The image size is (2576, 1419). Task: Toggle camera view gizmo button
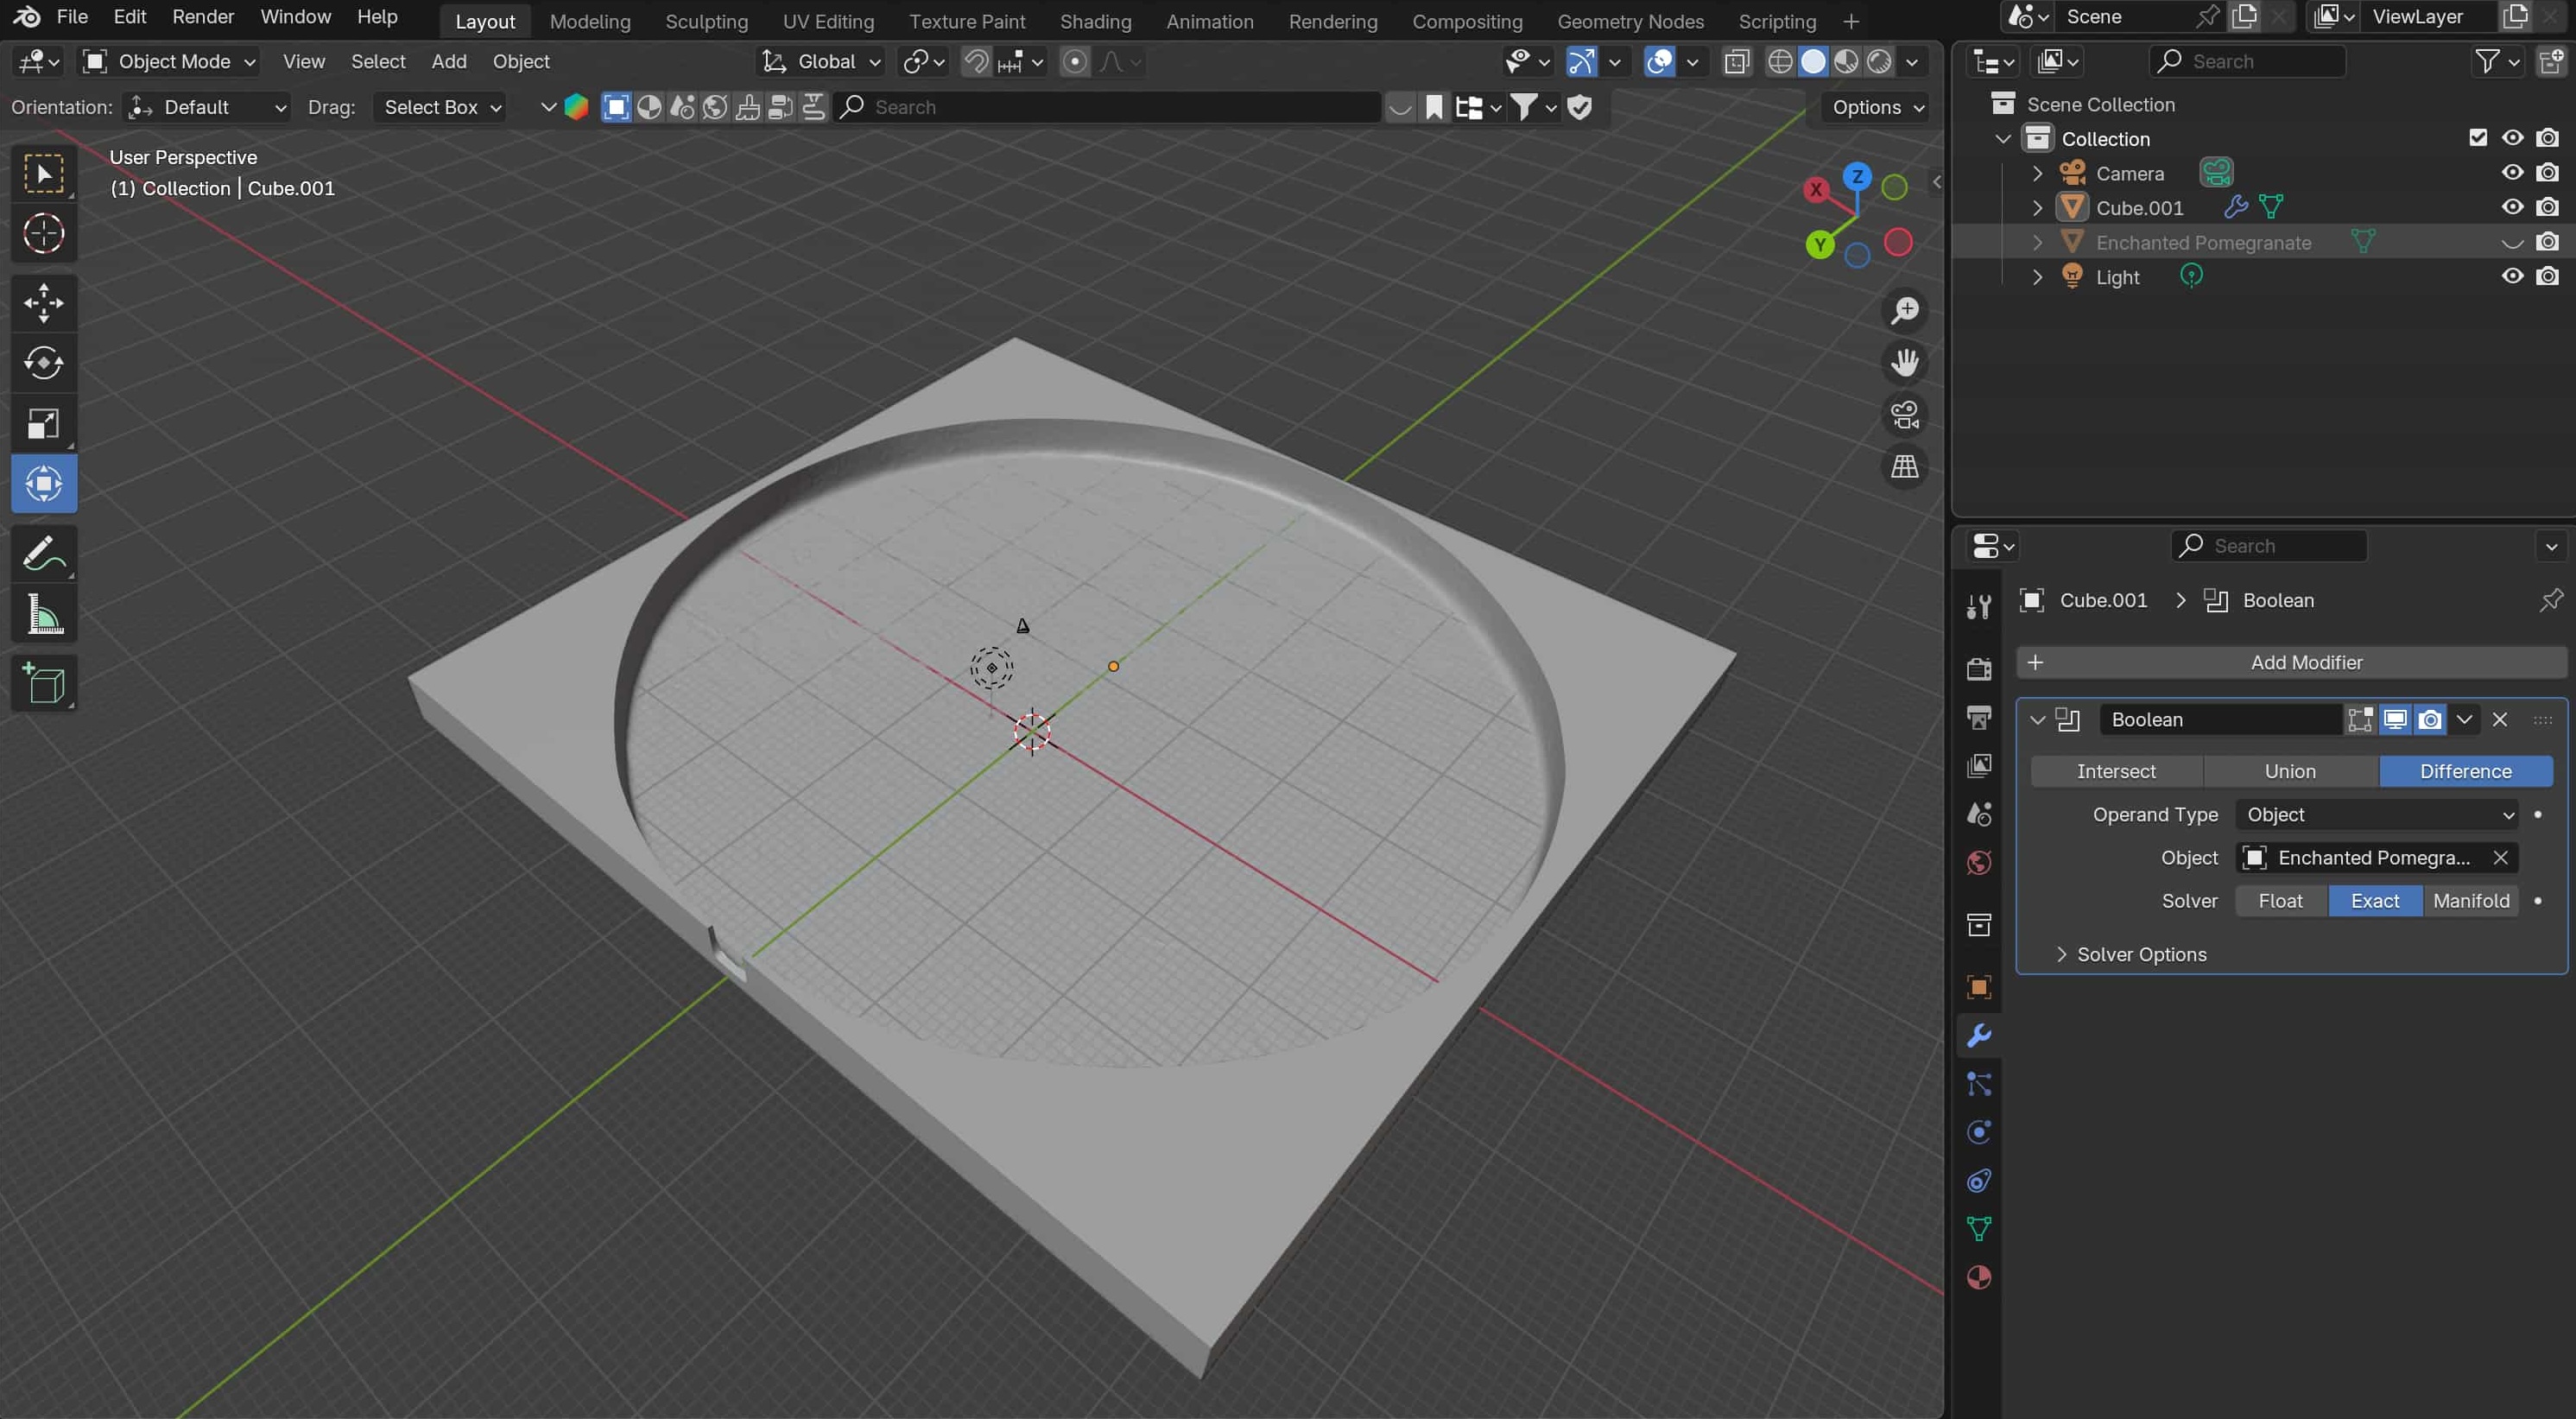point(1904,414)
